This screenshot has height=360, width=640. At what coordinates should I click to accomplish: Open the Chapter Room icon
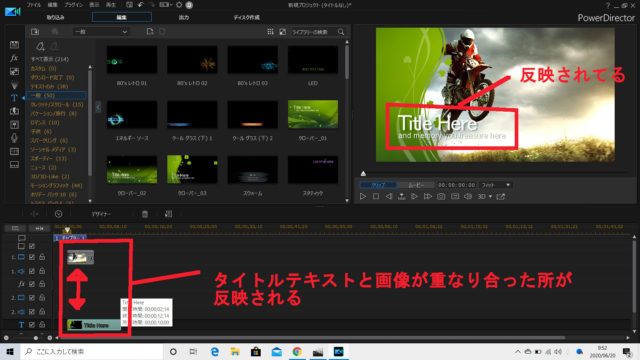14,151
